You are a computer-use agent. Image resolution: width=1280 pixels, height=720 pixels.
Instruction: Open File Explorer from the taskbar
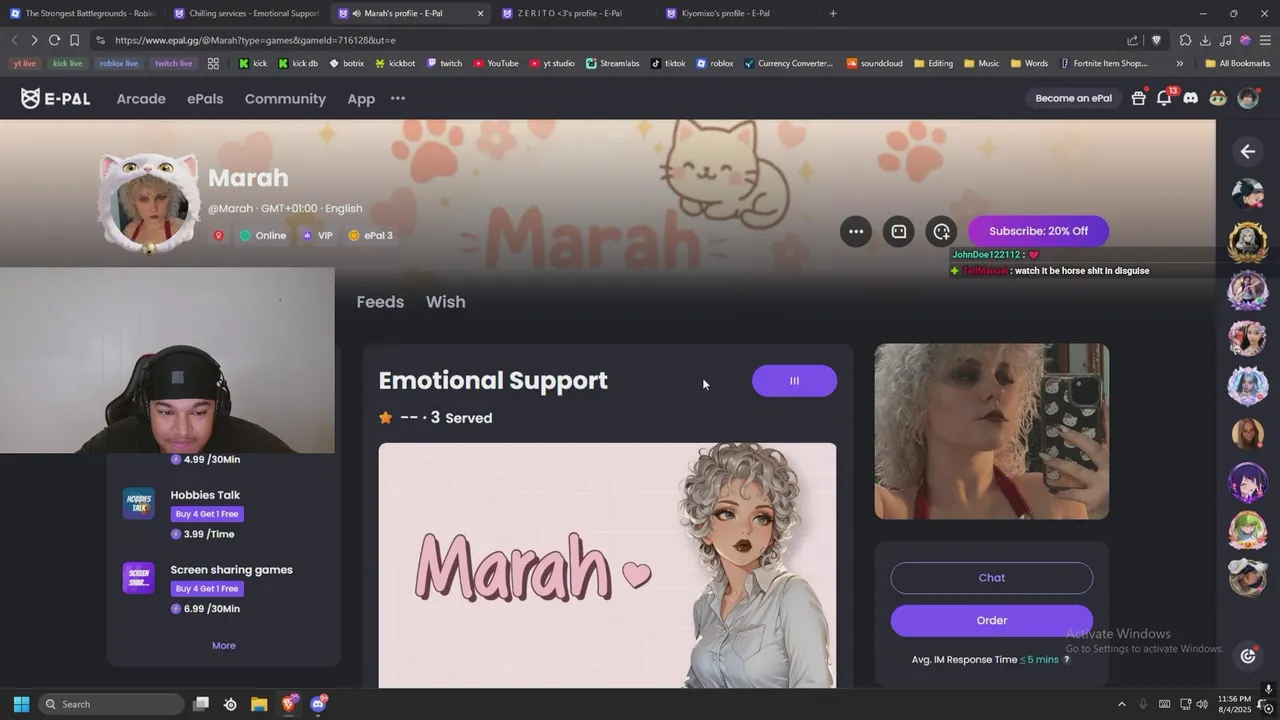(259, 704)
